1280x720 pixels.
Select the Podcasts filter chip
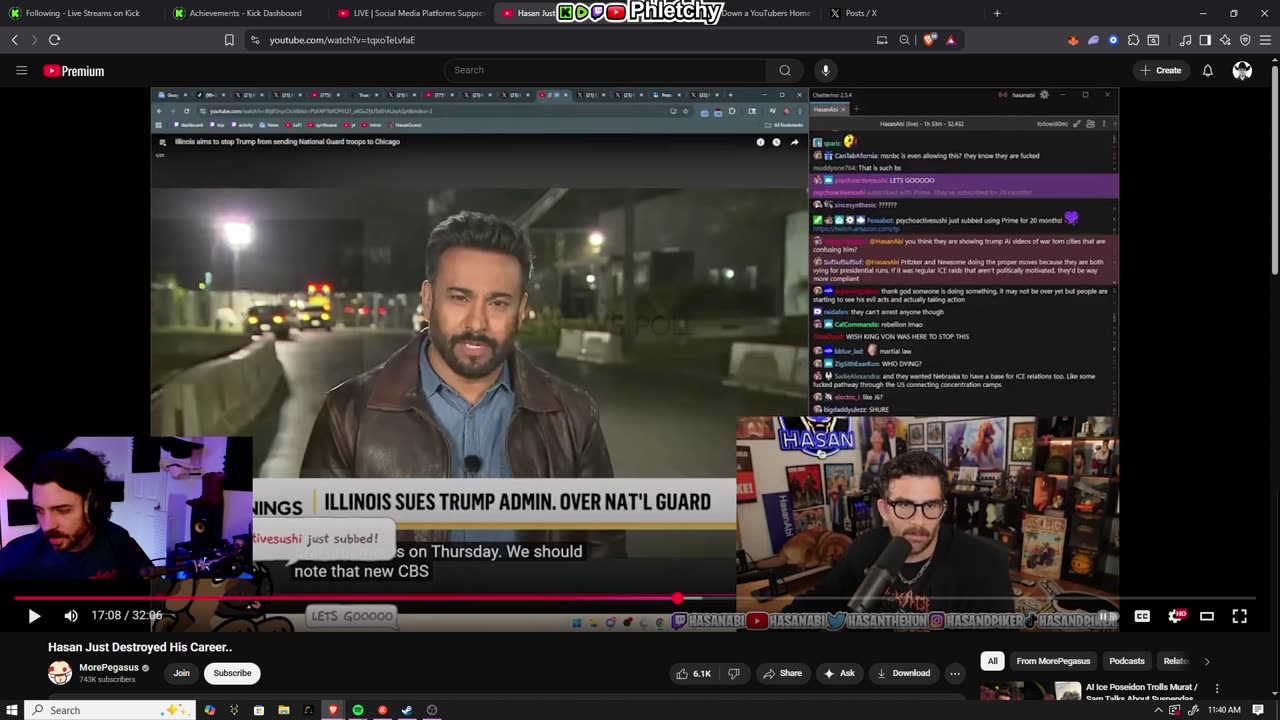[x=1127, y=661]
